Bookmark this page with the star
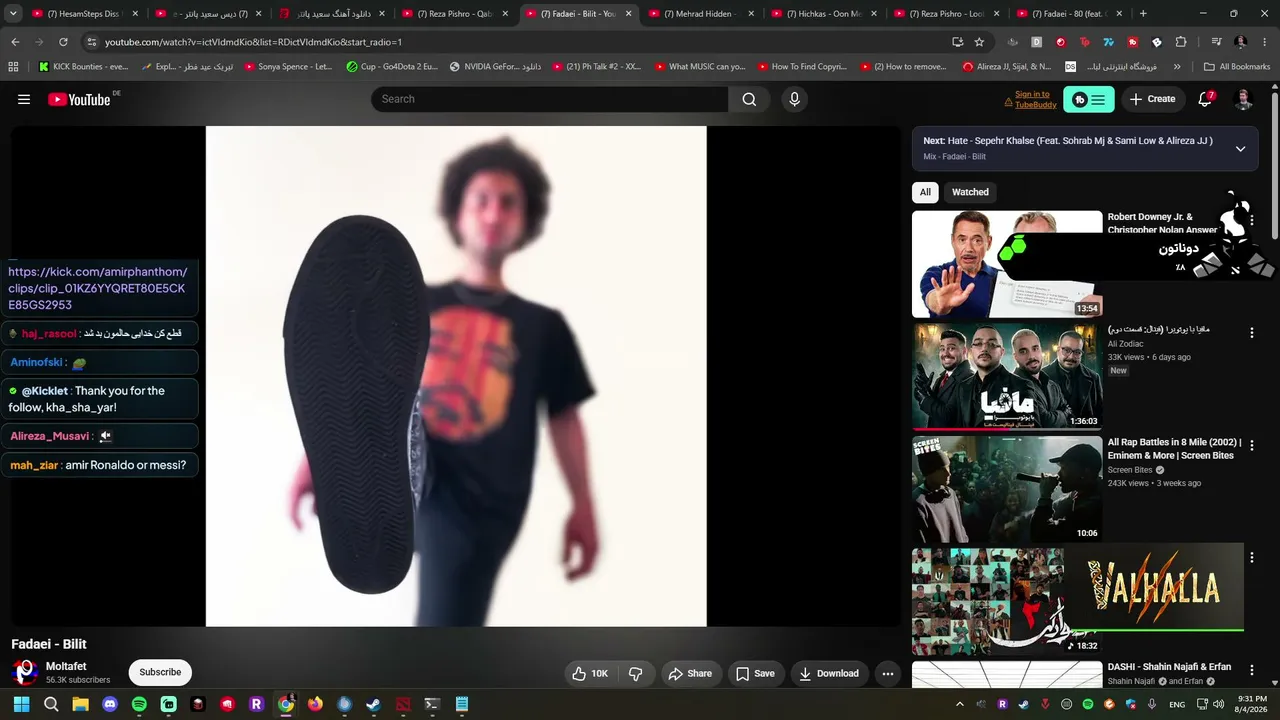This screenshot has width=1280, height=720. pos(979,42)
